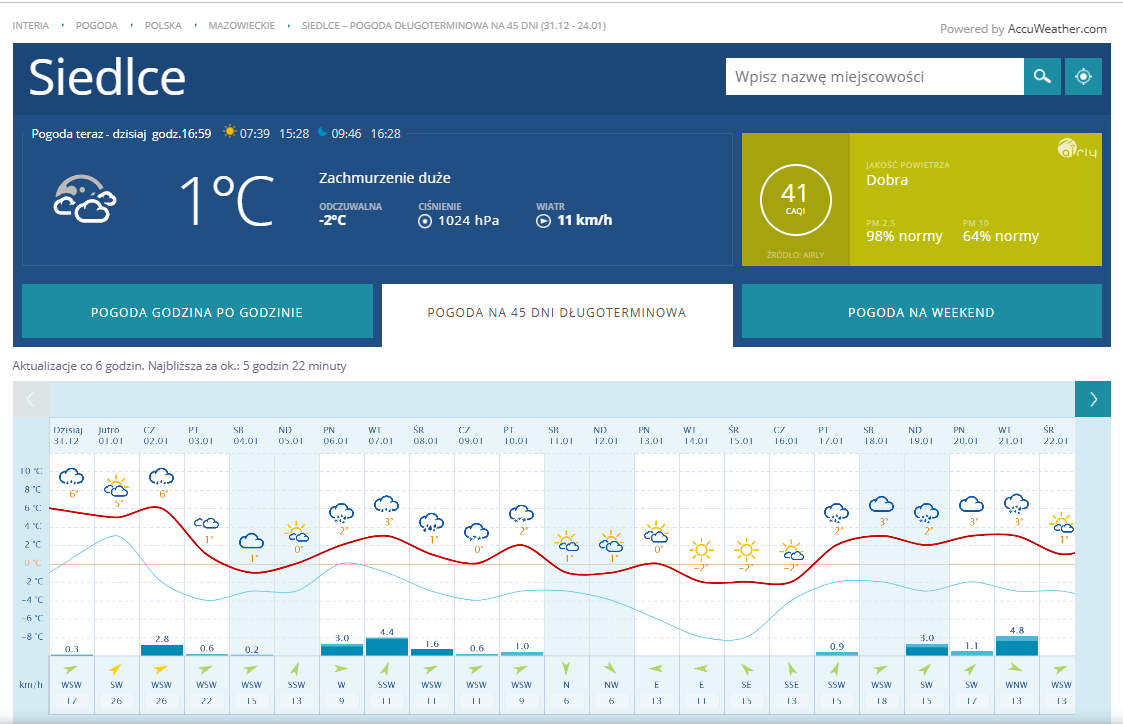The image size is (1123, 724).
Task: Open the Mazowieckie breadcrumb link
Action: tap(241, 25)
